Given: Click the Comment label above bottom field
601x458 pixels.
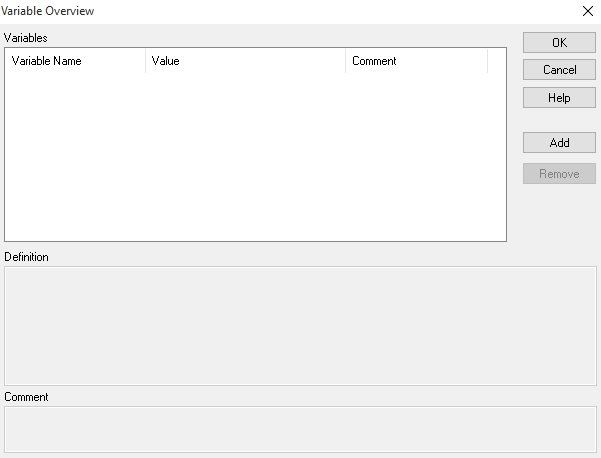Looking at the screenshot, I should point(26,397).
